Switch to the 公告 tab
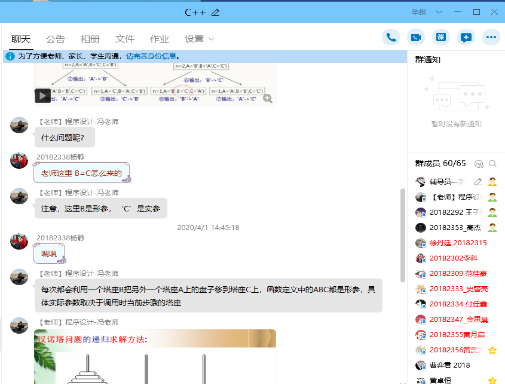The width and height of the screenshot is (505, 384). [x=55, y=39]
